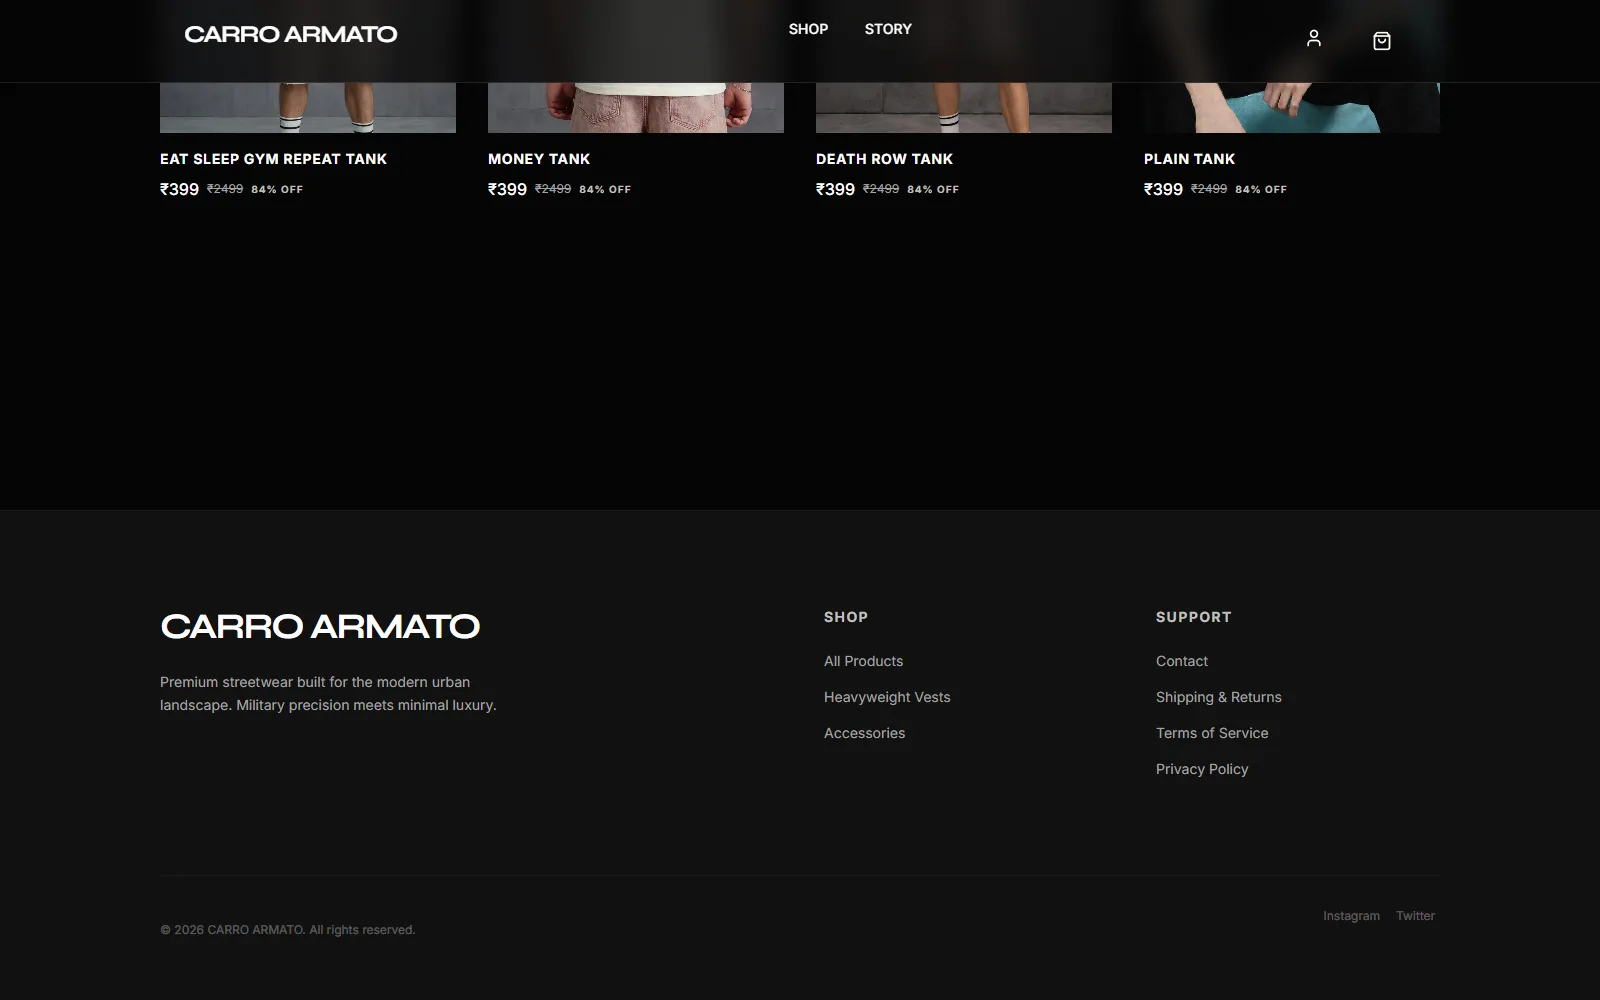Open the user account icon
The image size is (1600, 1000).
(1314, 38)
